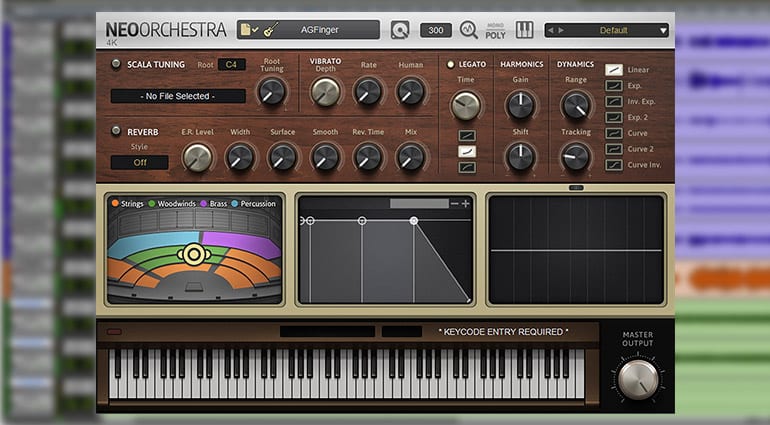Adjust the Dynamics Range knob

(576, 105)
